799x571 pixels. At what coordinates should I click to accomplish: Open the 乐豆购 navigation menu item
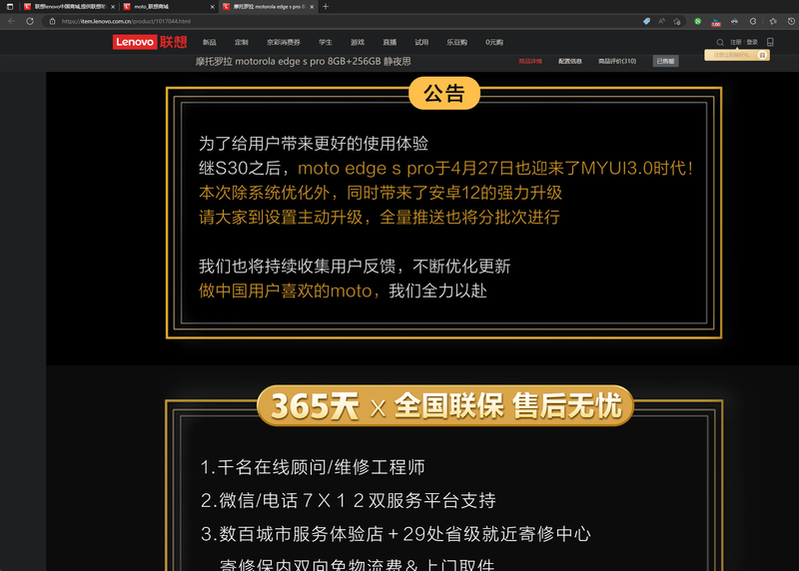click(x=457, y=42)
